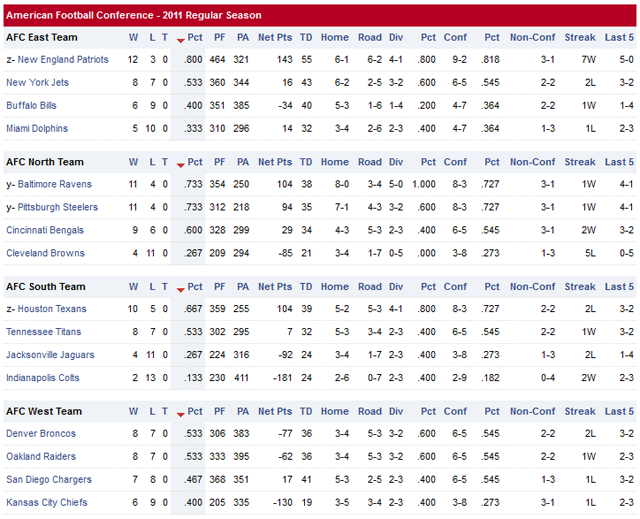The image size is (640, 519).
Task: Sort AFC West table by Div record
Action: [x=396, y=411]
